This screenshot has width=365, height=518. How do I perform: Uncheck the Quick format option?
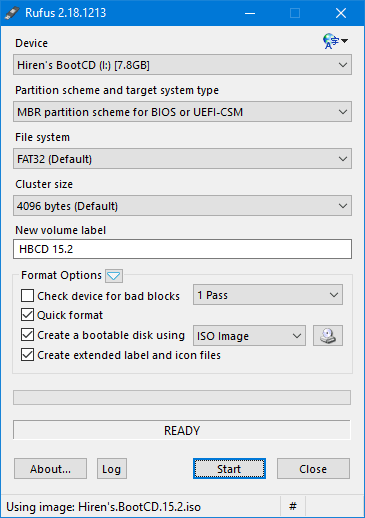point(27,315)
